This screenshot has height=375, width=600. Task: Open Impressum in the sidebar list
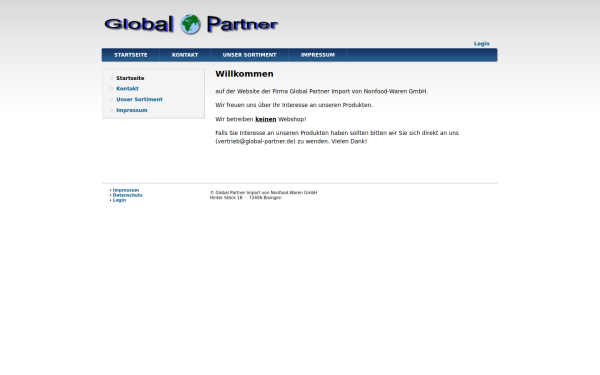pyautogui.click(x=132, y=110)
